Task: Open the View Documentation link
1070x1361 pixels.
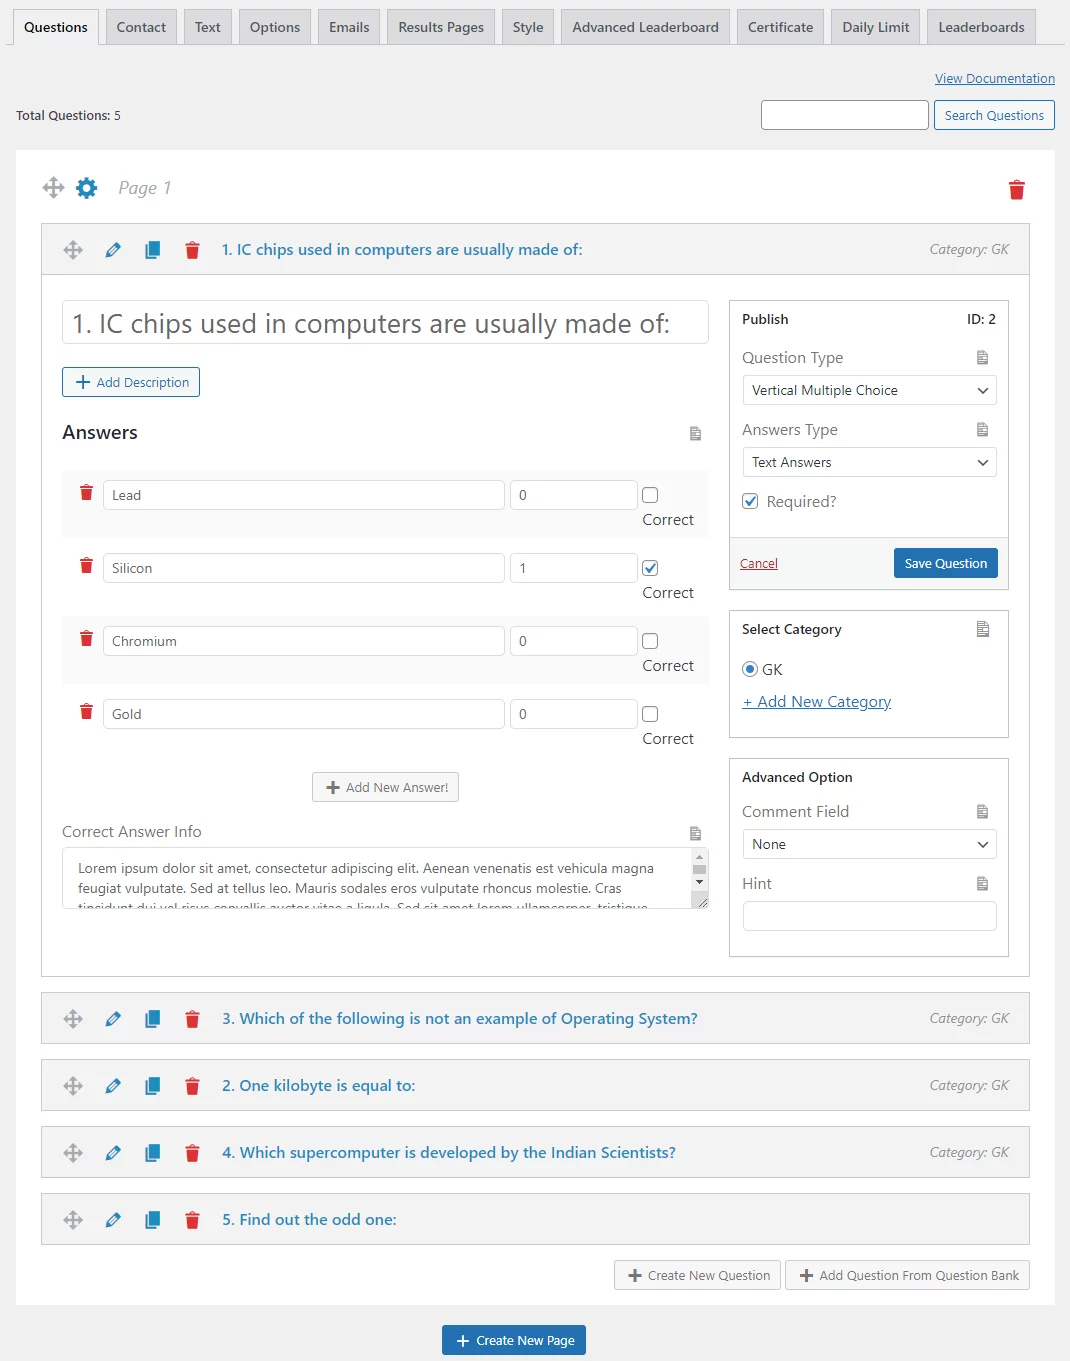Action: (x=995, y=78)
